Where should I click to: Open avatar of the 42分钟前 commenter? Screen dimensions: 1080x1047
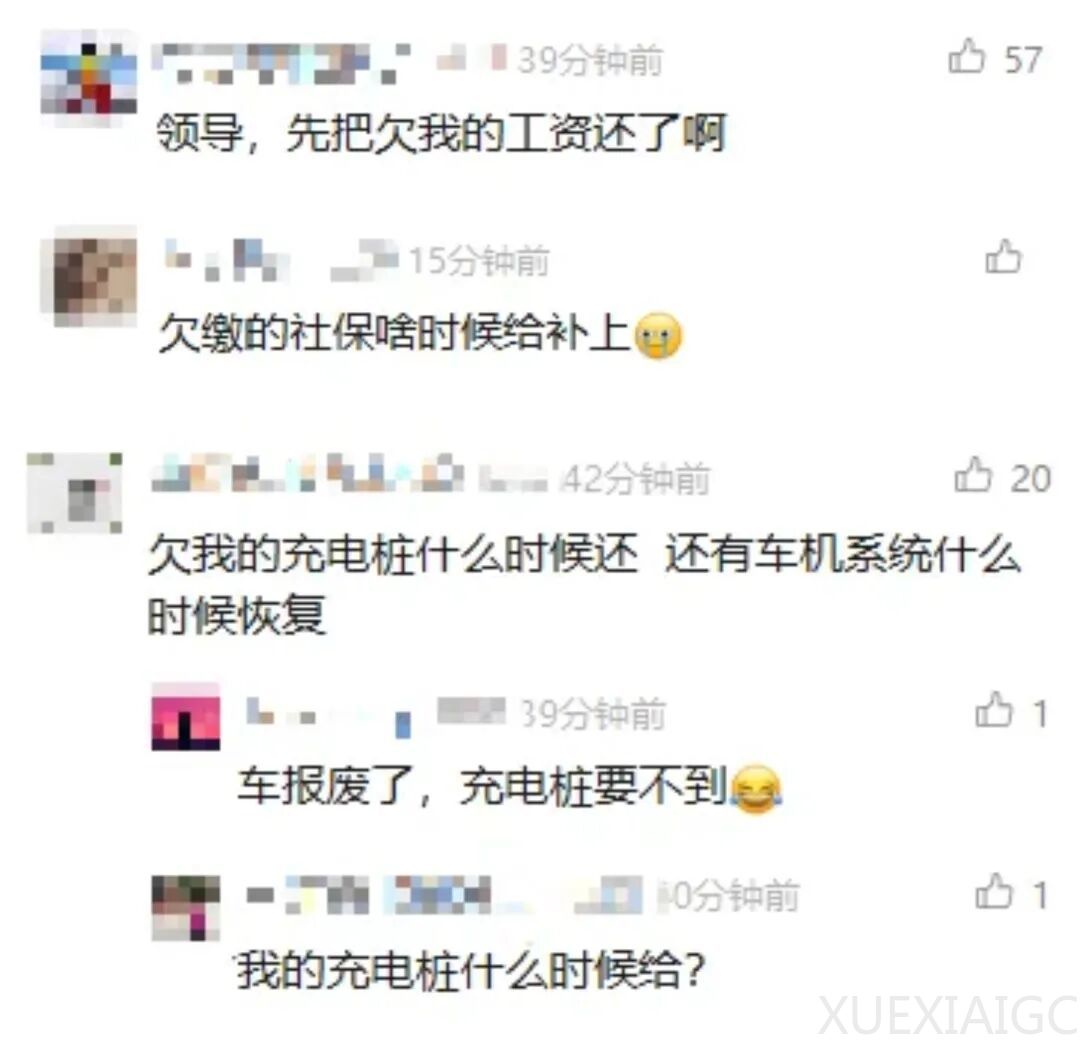pos(74,493)
